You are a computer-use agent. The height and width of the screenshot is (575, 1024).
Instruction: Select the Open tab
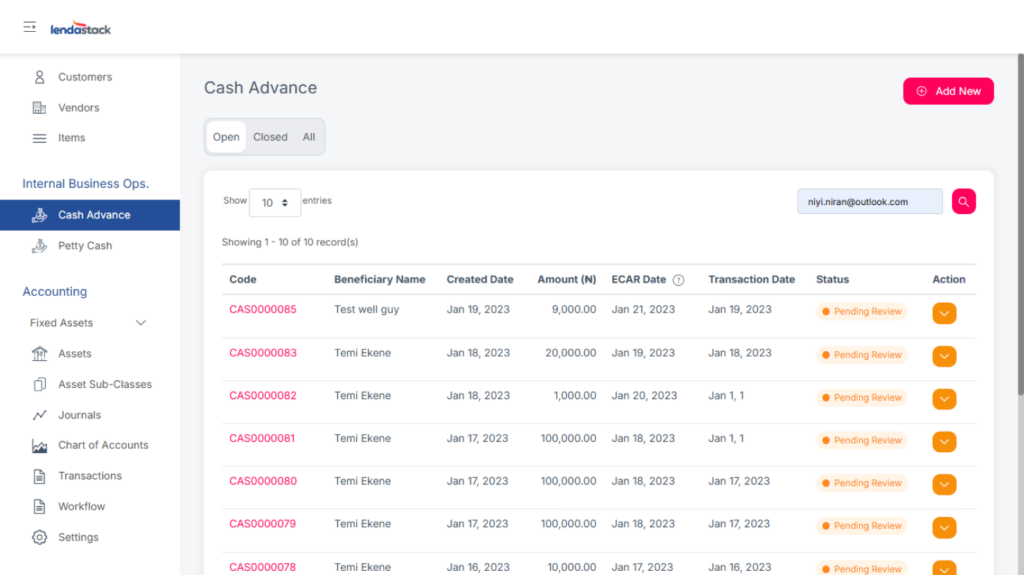pyautogui.click(x=226, y=137)
